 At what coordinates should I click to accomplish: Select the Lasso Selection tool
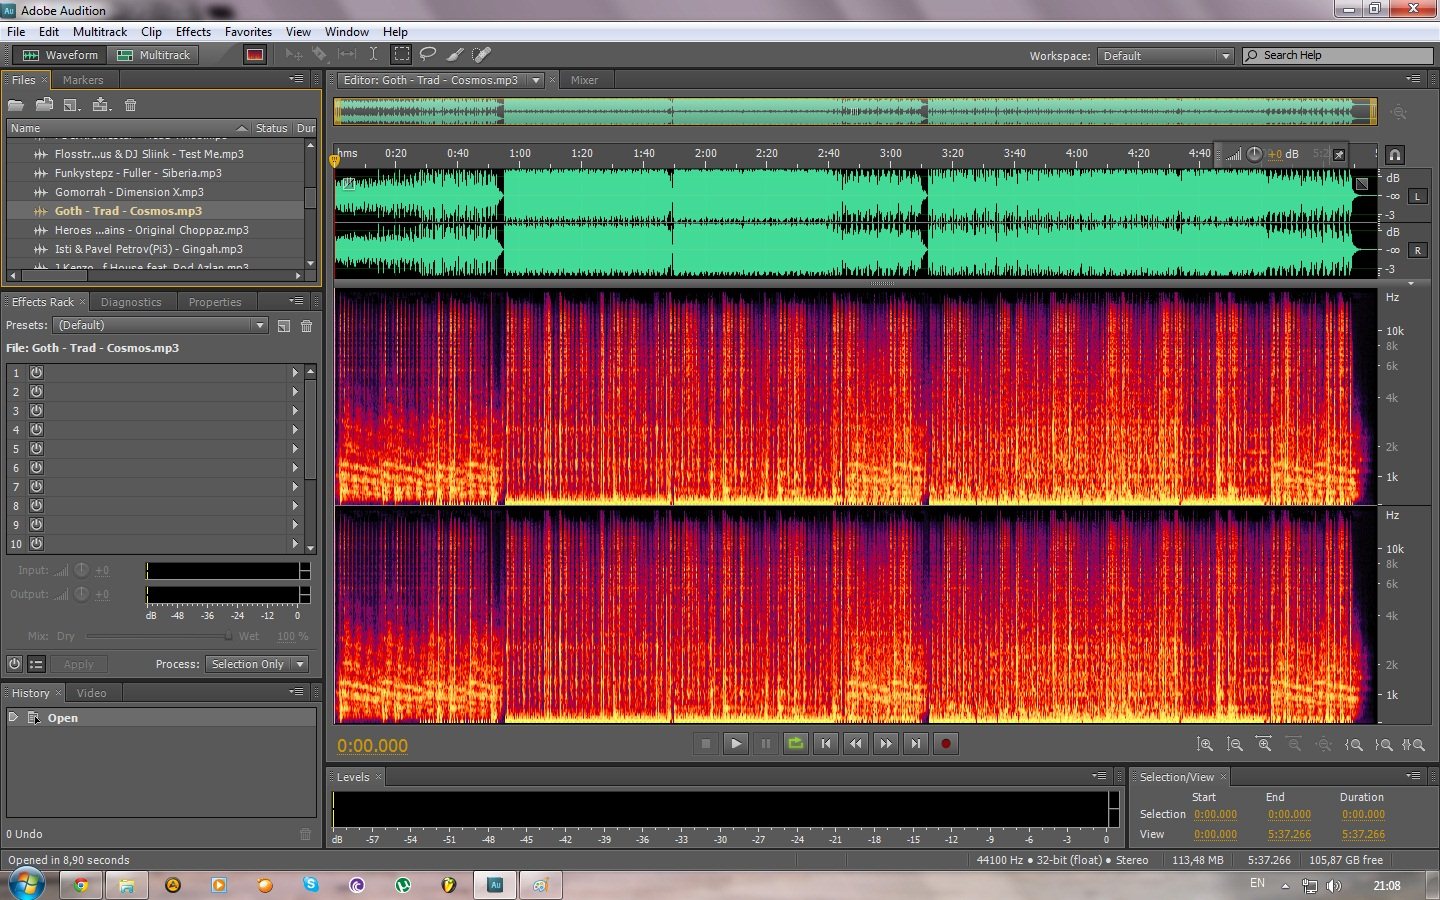pos(428,54)
